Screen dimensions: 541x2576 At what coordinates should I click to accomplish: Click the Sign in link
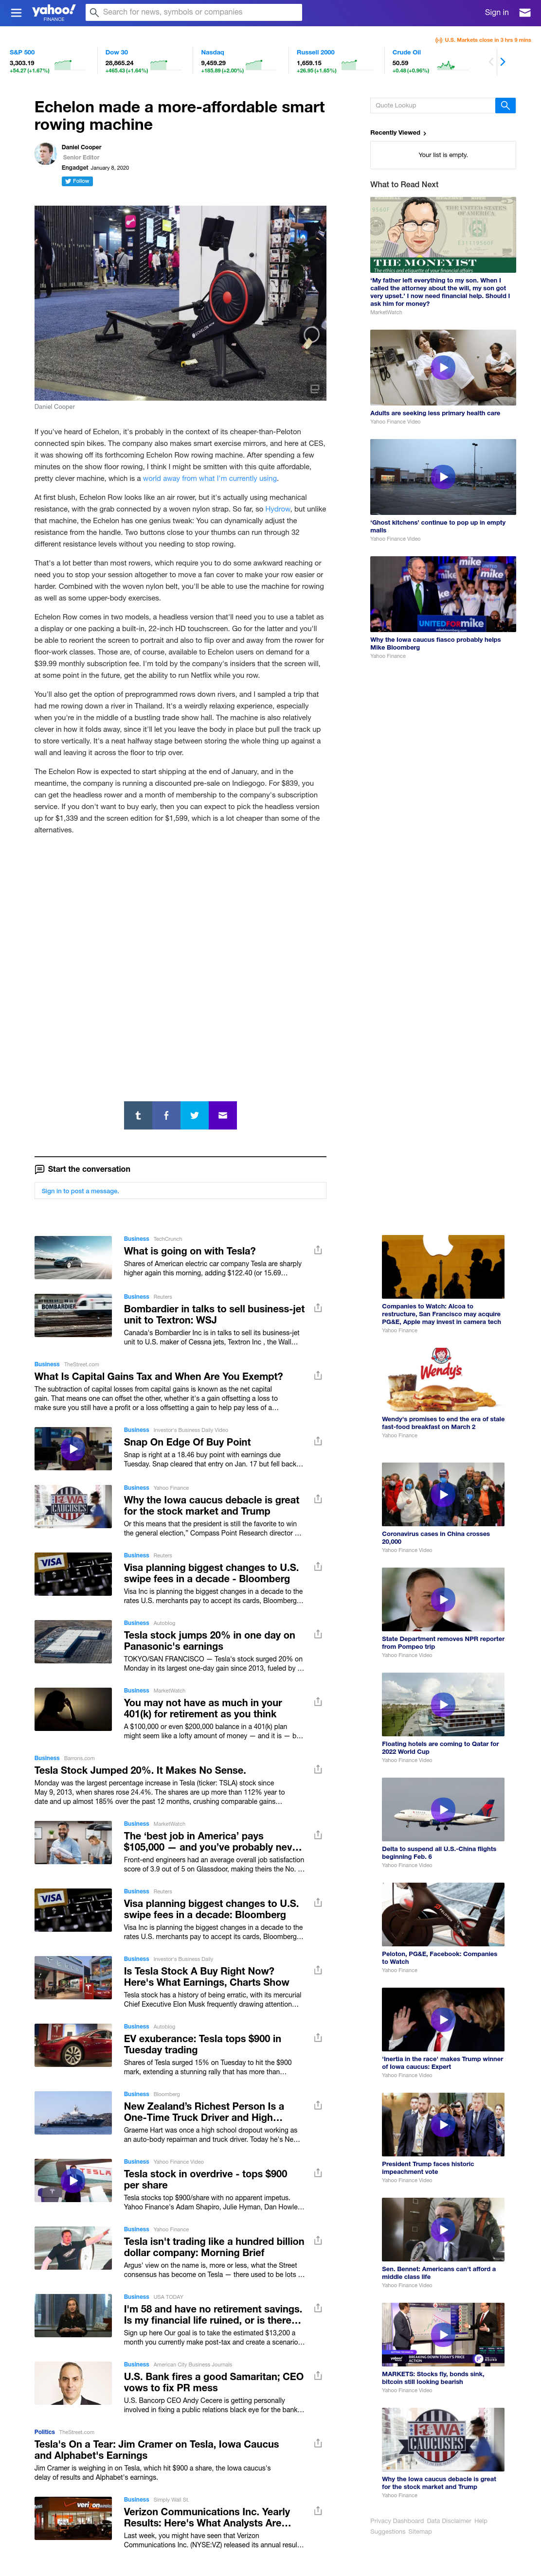[497, 12]
